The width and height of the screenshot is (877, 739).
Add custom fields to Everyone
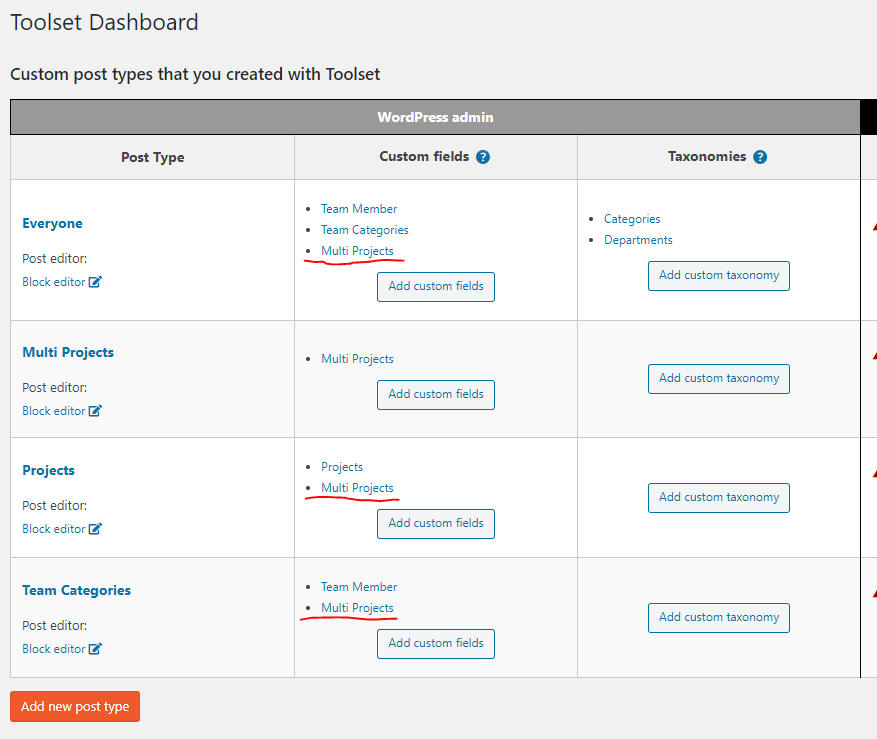point(436,287)
